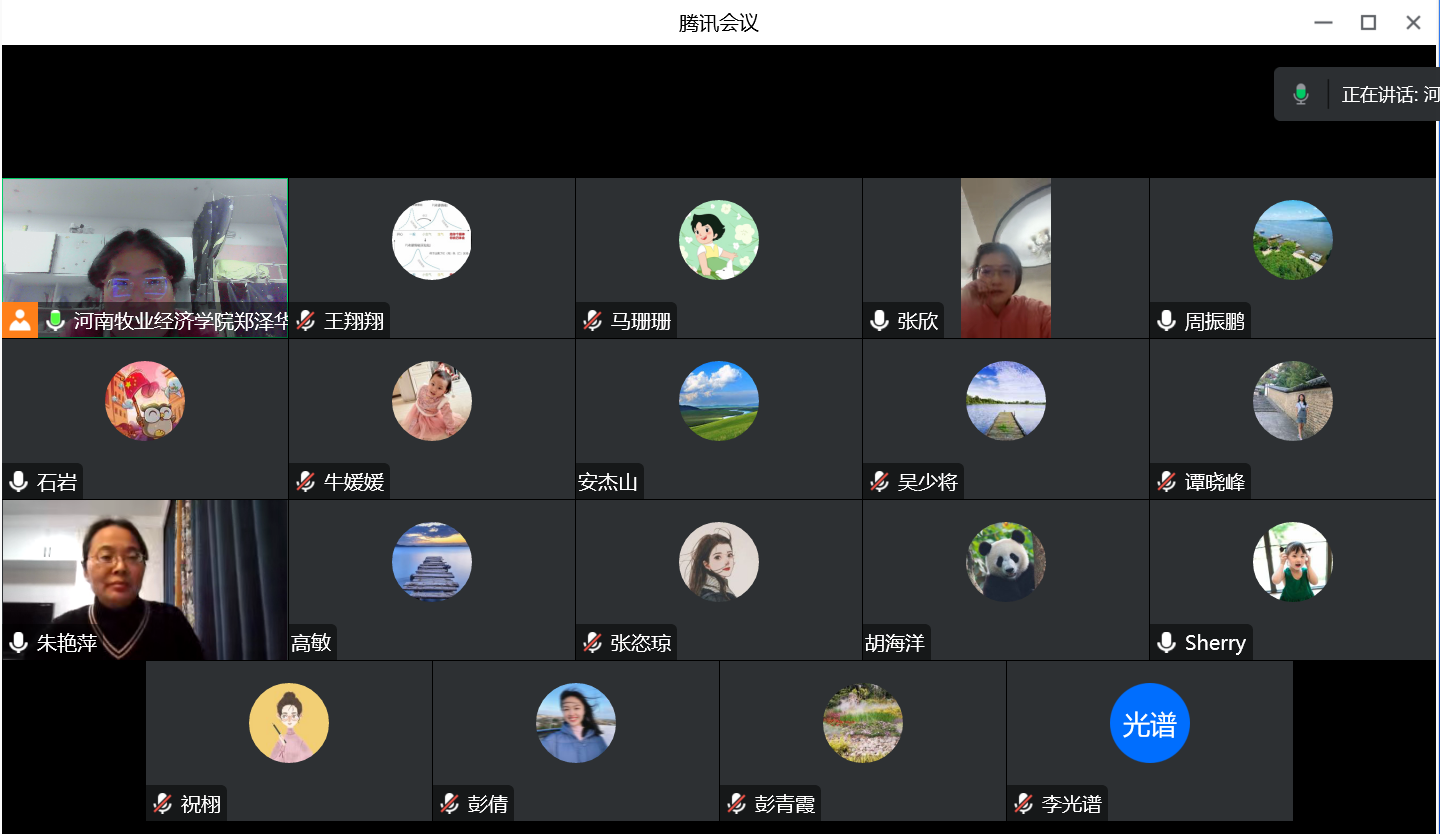1440x834 pixels.
Task: Click the green microphone icon beside 河南牧业经济学院
Action: [55, 321]
